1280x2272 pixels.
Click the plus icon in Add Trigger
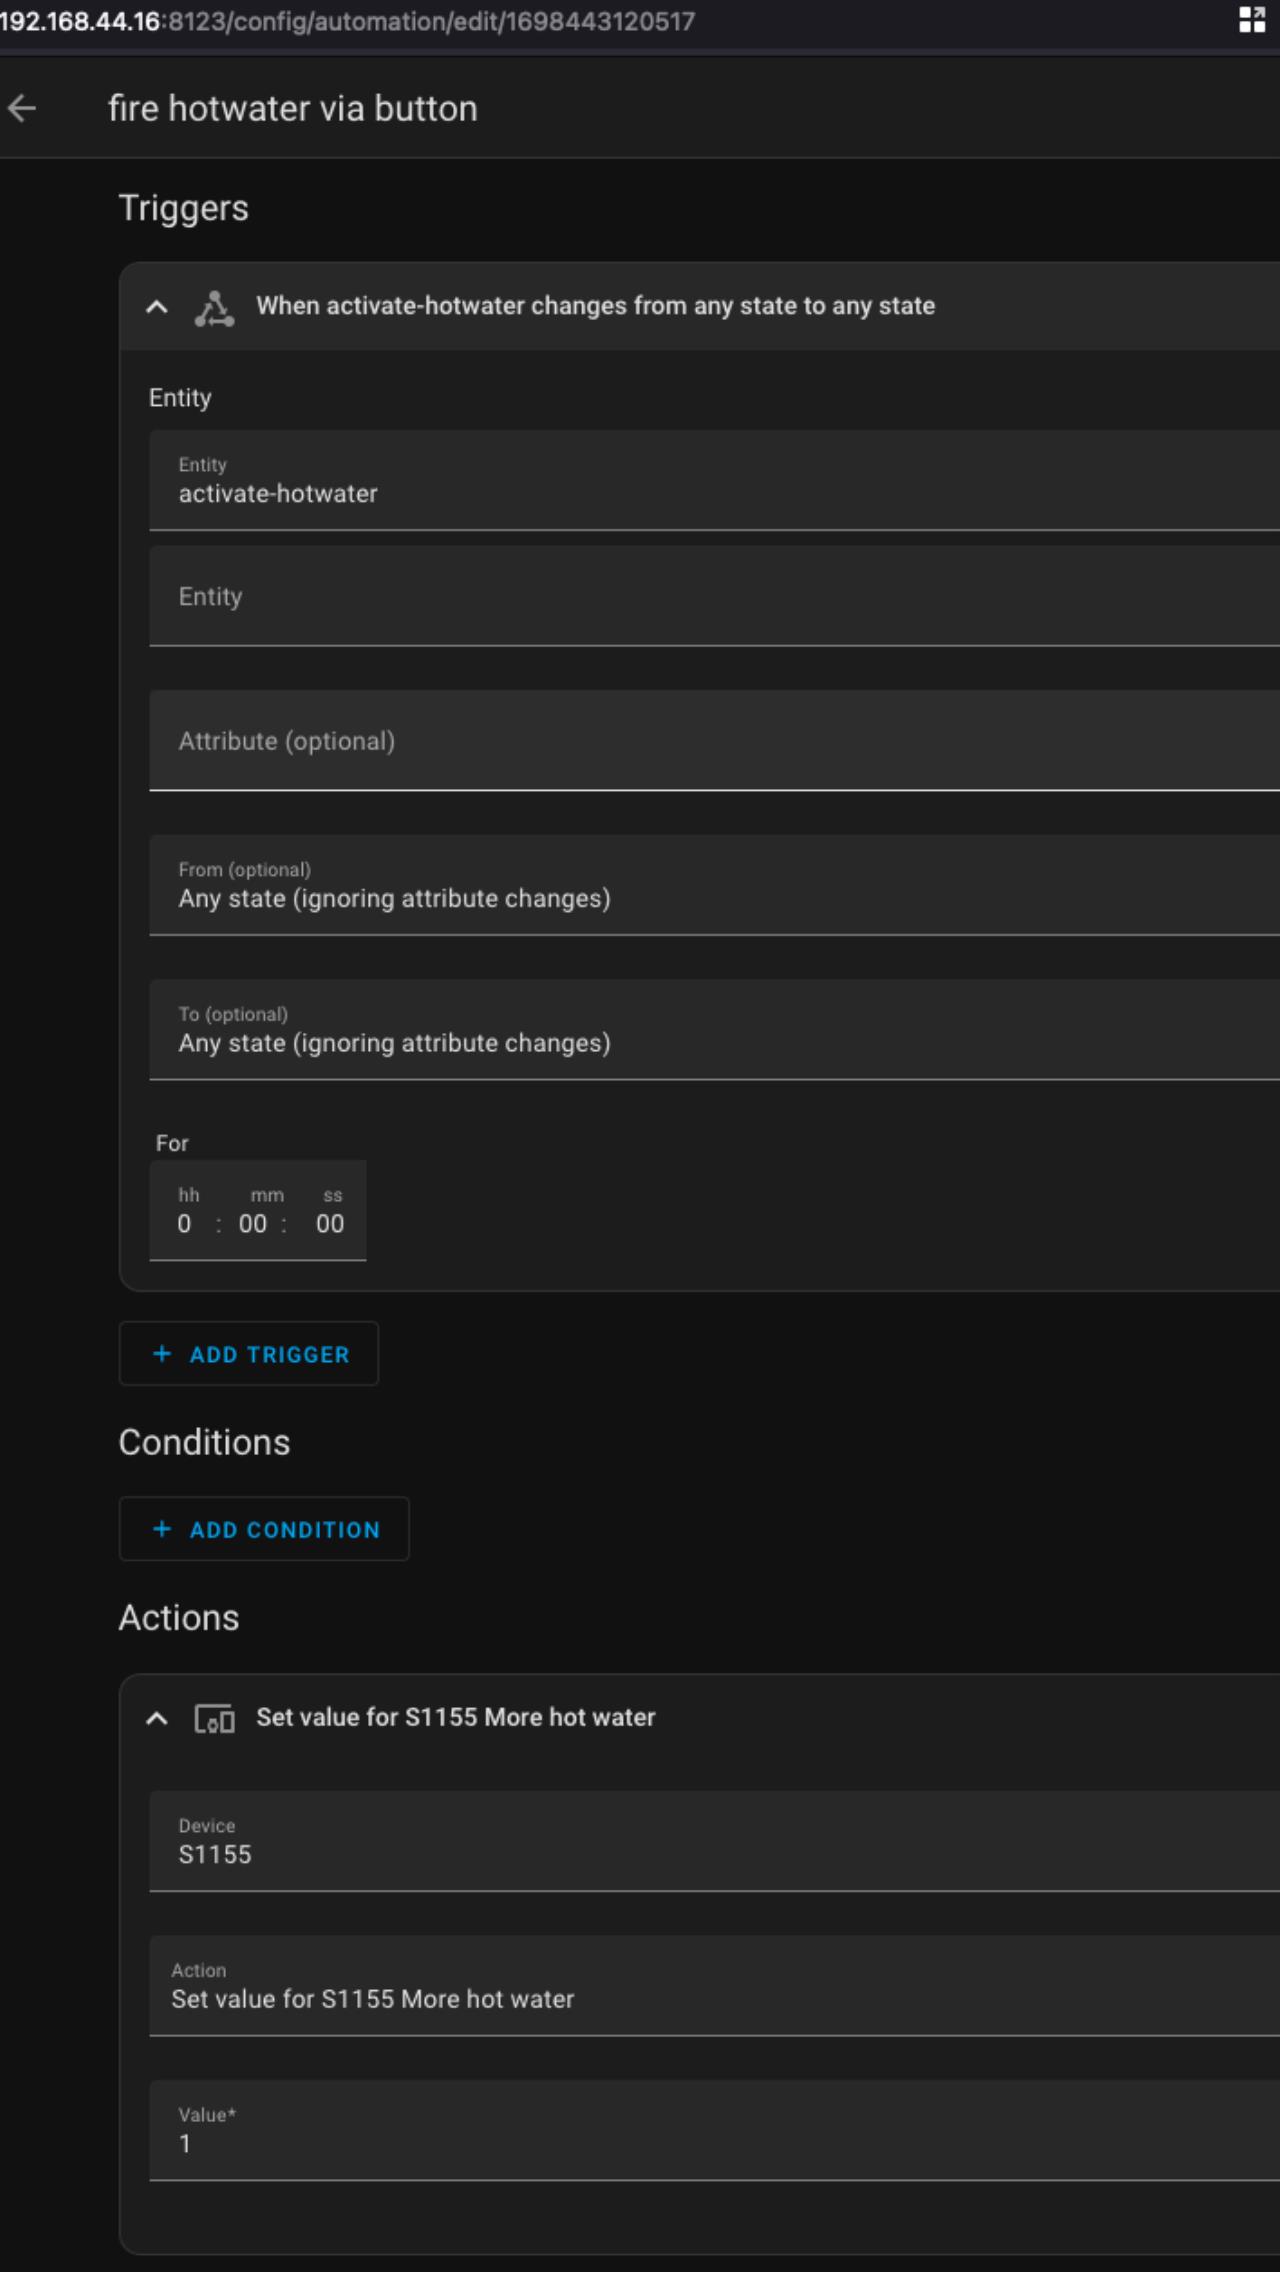[x=162, y=1354]
